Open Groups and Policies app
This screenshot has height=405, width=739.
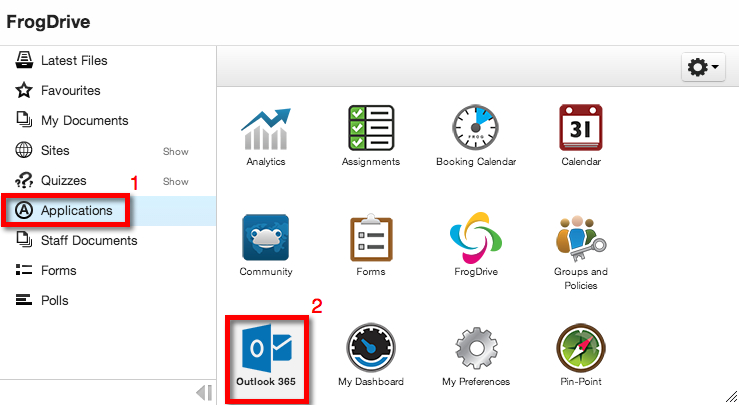(x=581, y=253)
